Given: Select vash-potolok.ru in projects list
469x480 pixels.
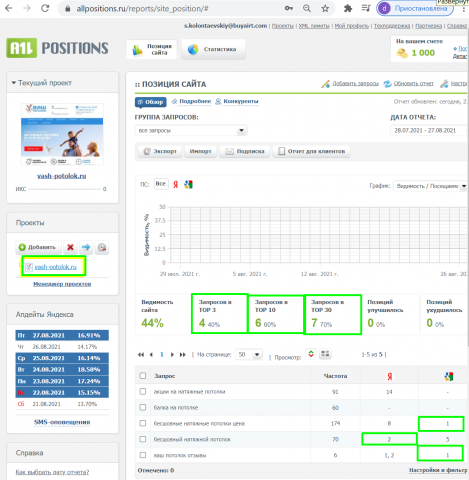Looking at the screenshot, I should [x=55, y=267].
